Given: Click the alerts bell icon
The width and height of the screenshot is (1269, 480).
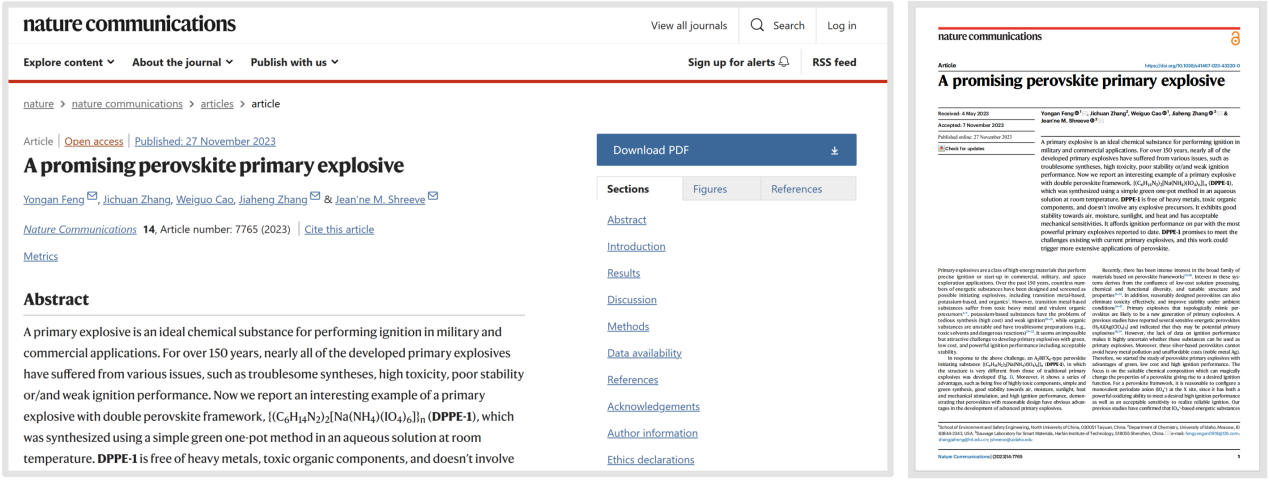Looking at the screenshot, I should tap(783, 62).
